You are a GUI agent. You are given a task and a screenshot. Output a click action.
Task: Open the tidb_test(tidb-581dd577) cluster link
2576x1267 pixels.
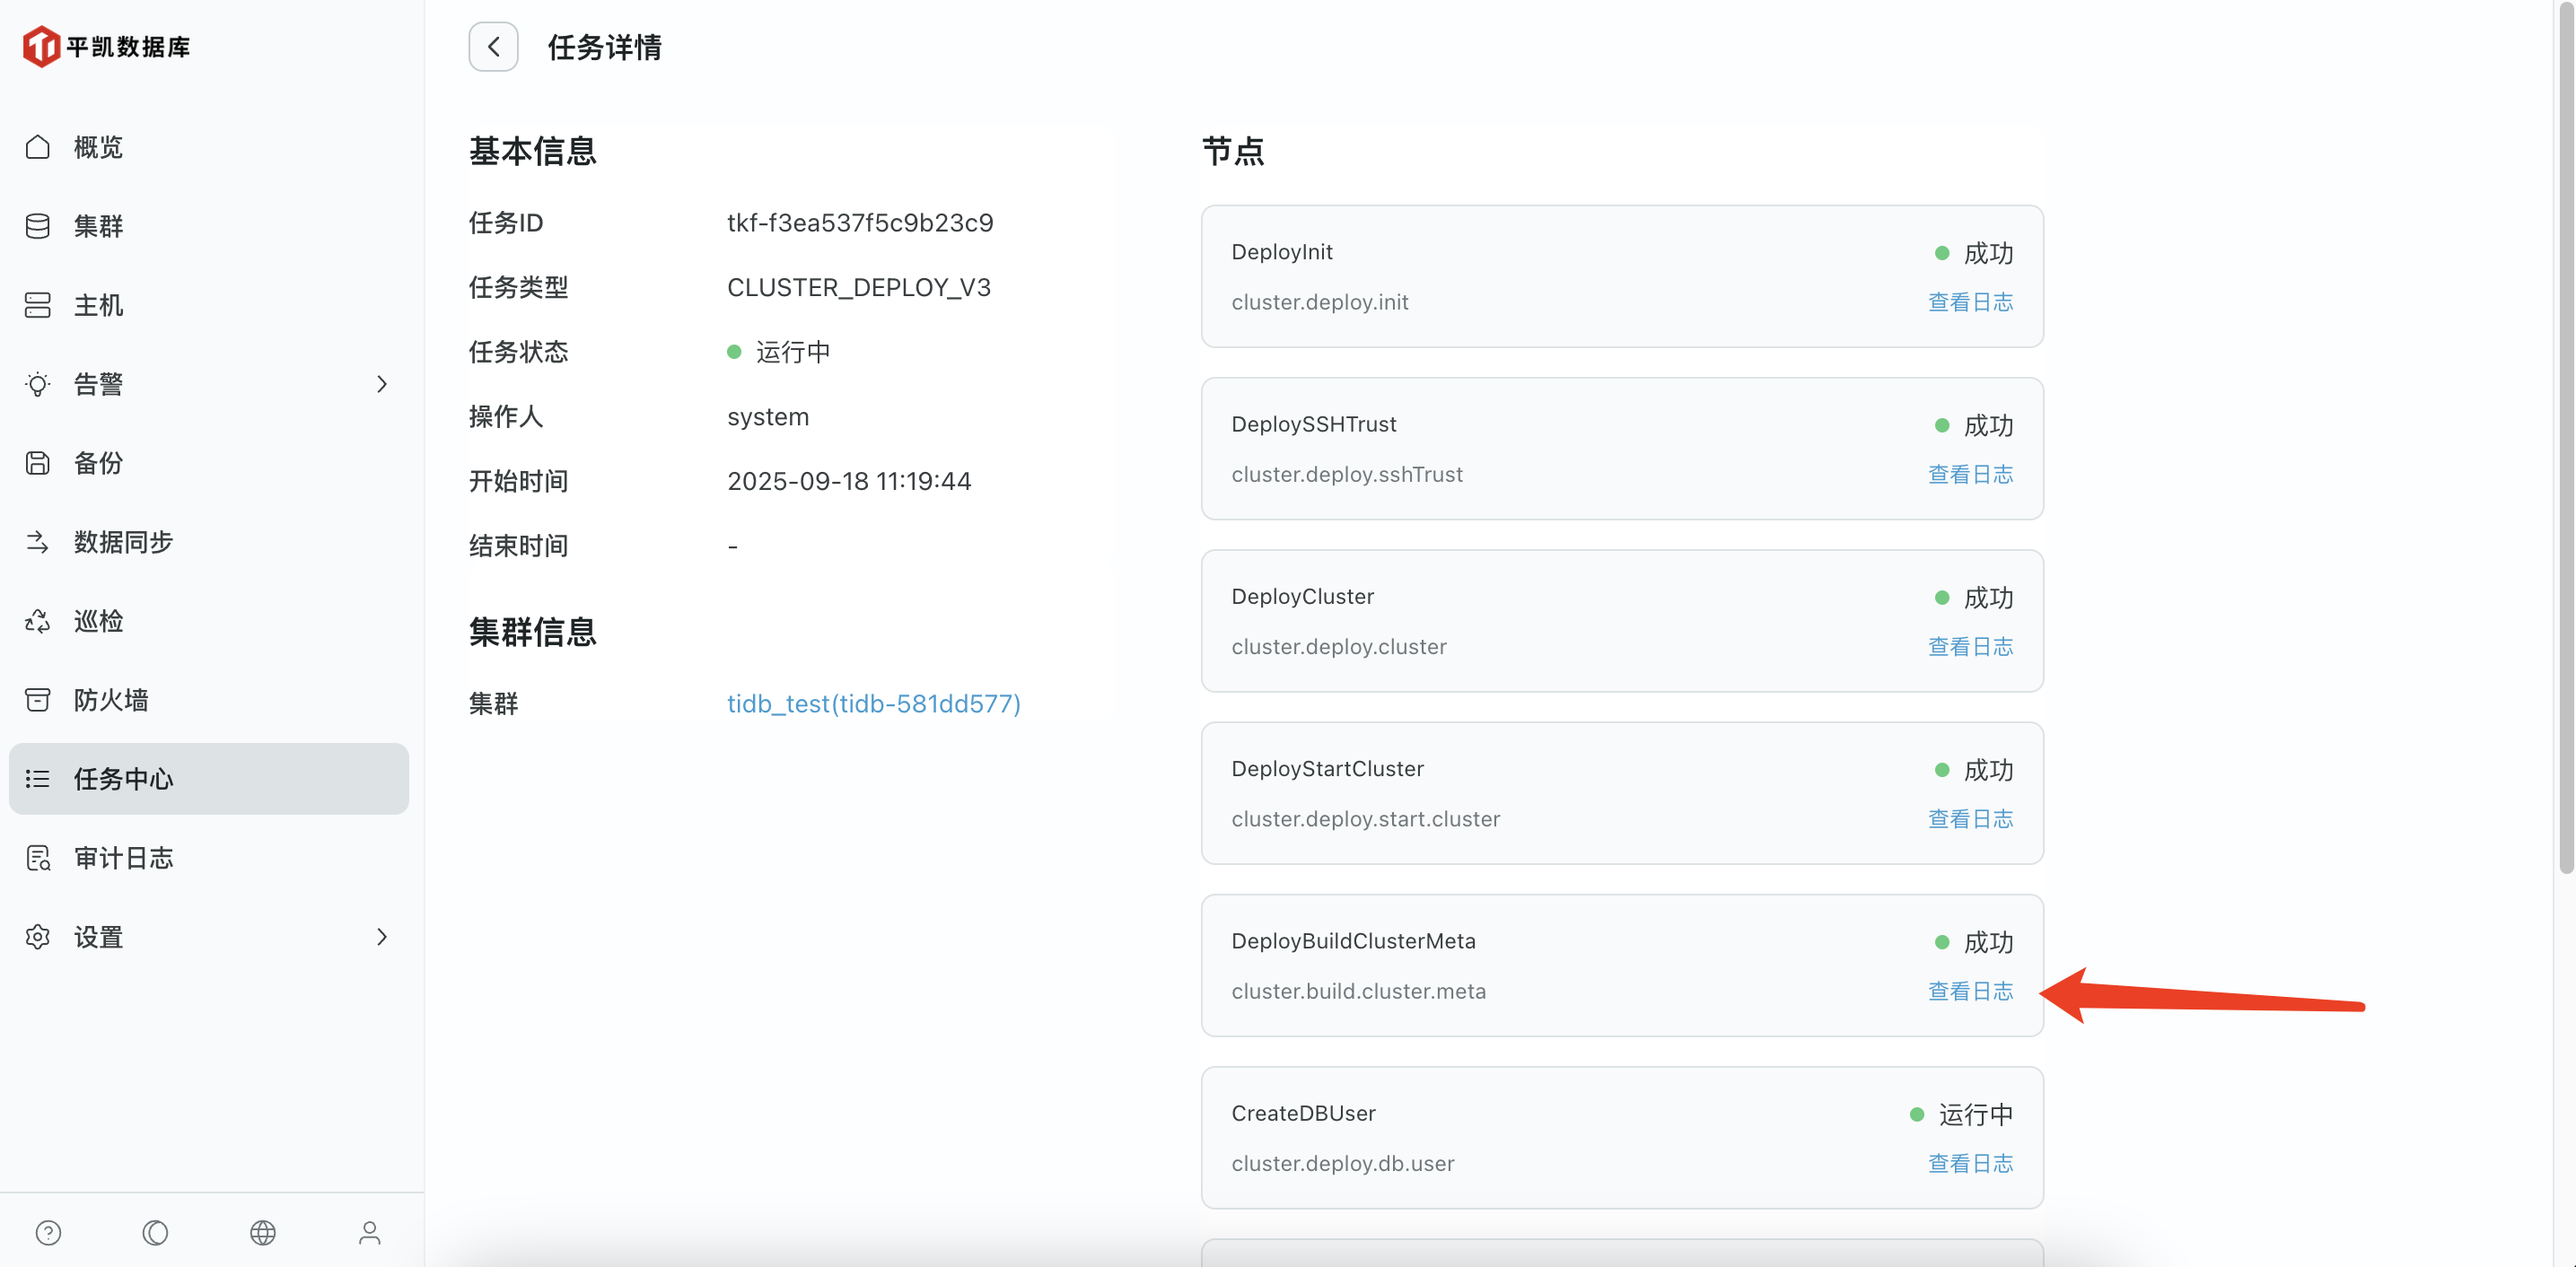coord(873,703)
